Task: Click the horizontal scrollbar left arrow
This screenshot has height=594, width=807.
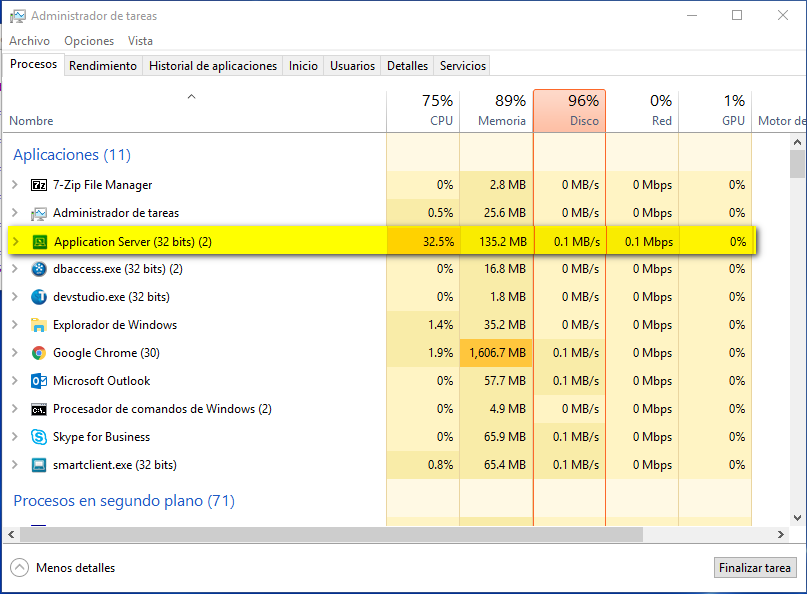Action: 11,535
